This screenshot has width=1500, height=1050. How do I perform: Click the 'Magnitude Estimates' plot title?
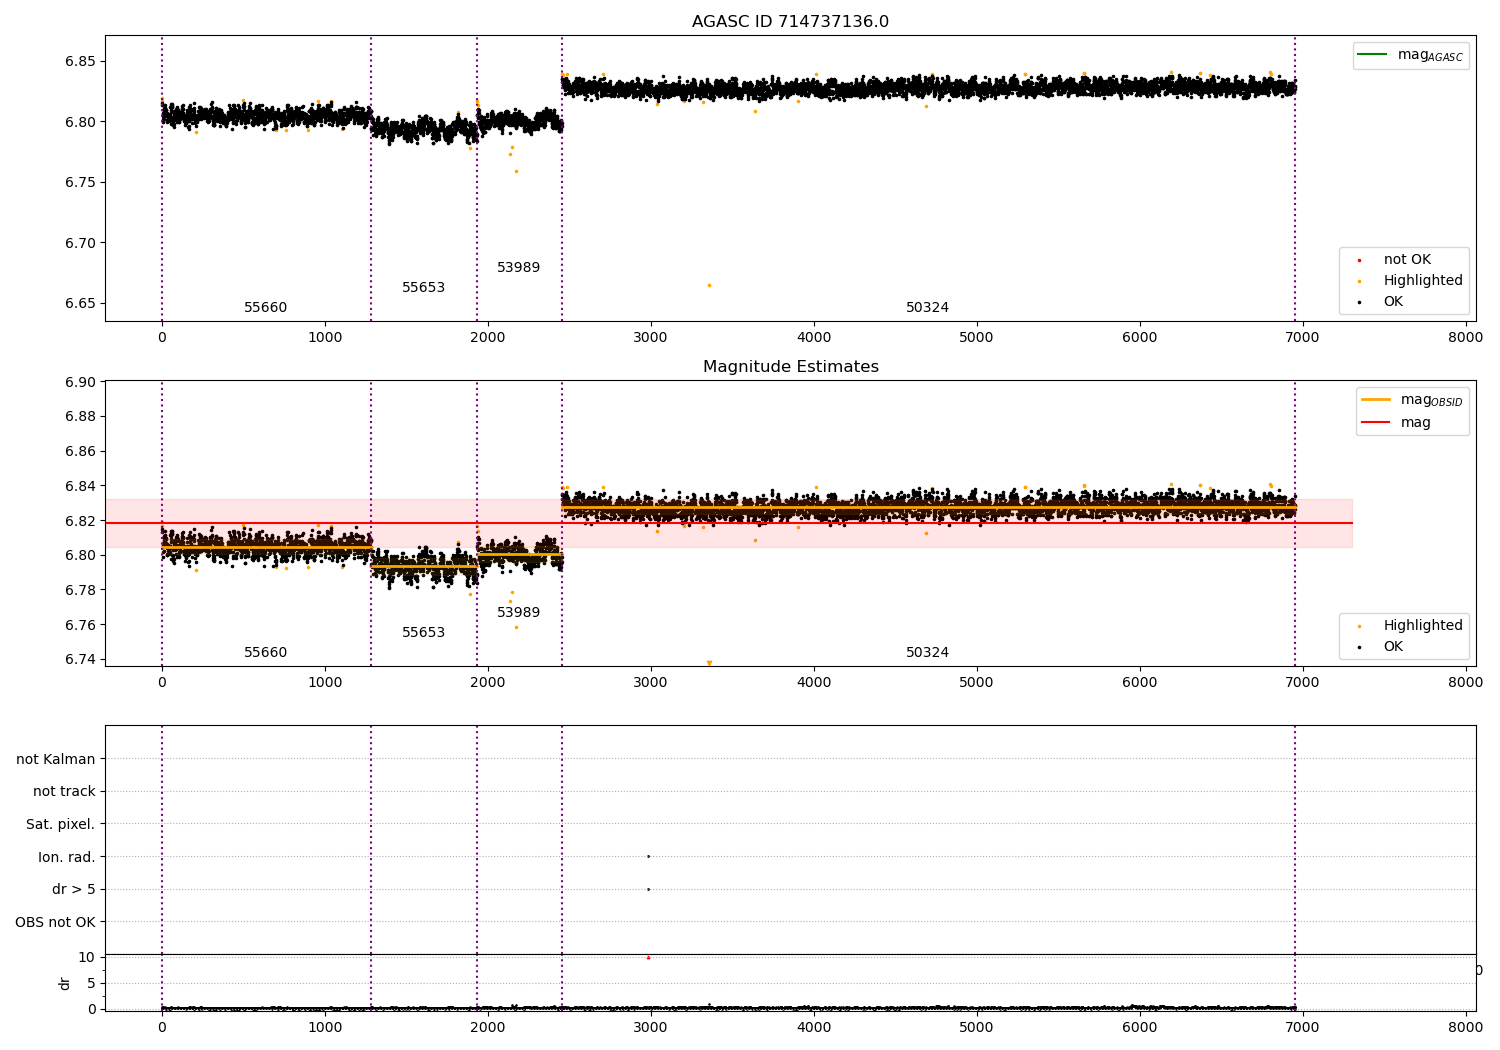[x=790, y=367]
